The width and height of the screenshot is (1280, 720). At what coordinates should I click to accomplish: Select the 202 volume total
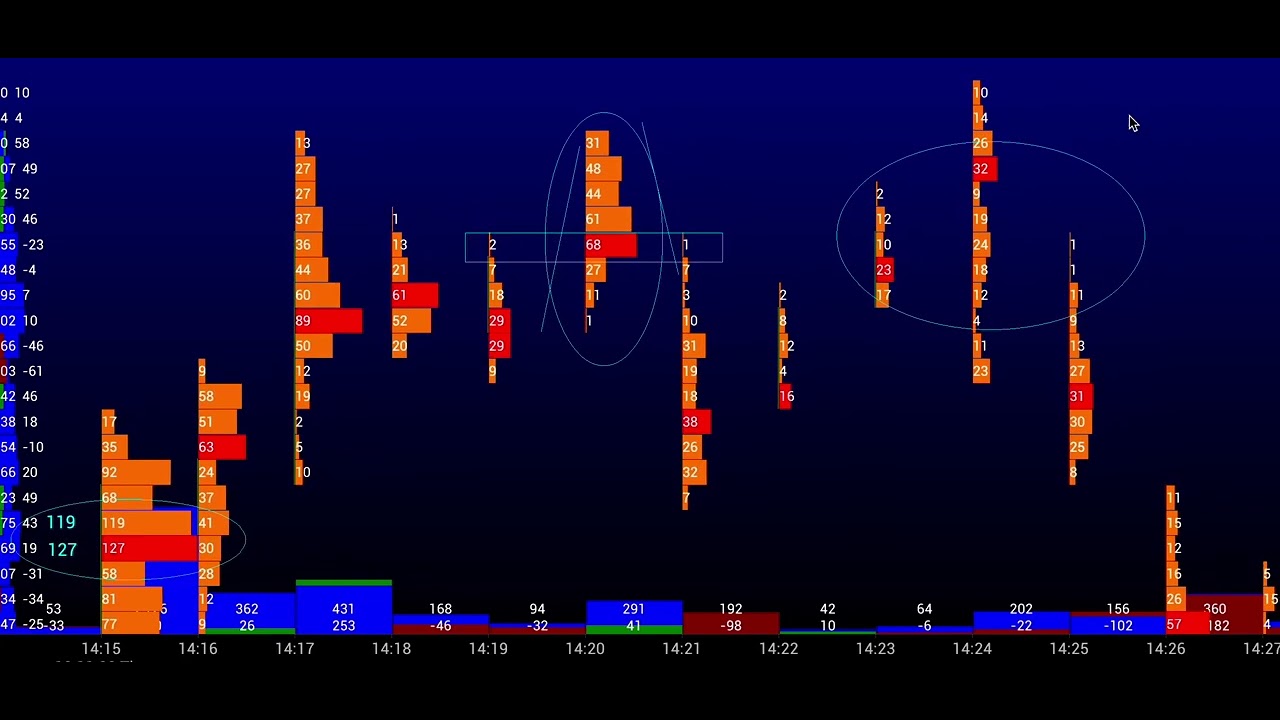click(x=1021, y=609)
